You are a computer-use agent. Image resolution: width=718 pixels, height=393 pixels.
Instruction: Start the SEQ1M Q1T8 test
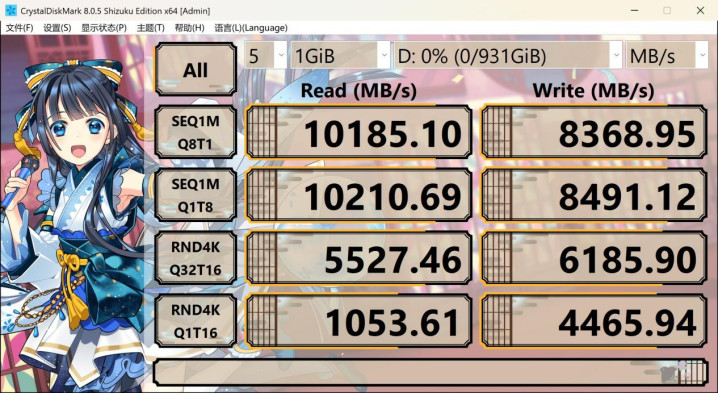196,195
